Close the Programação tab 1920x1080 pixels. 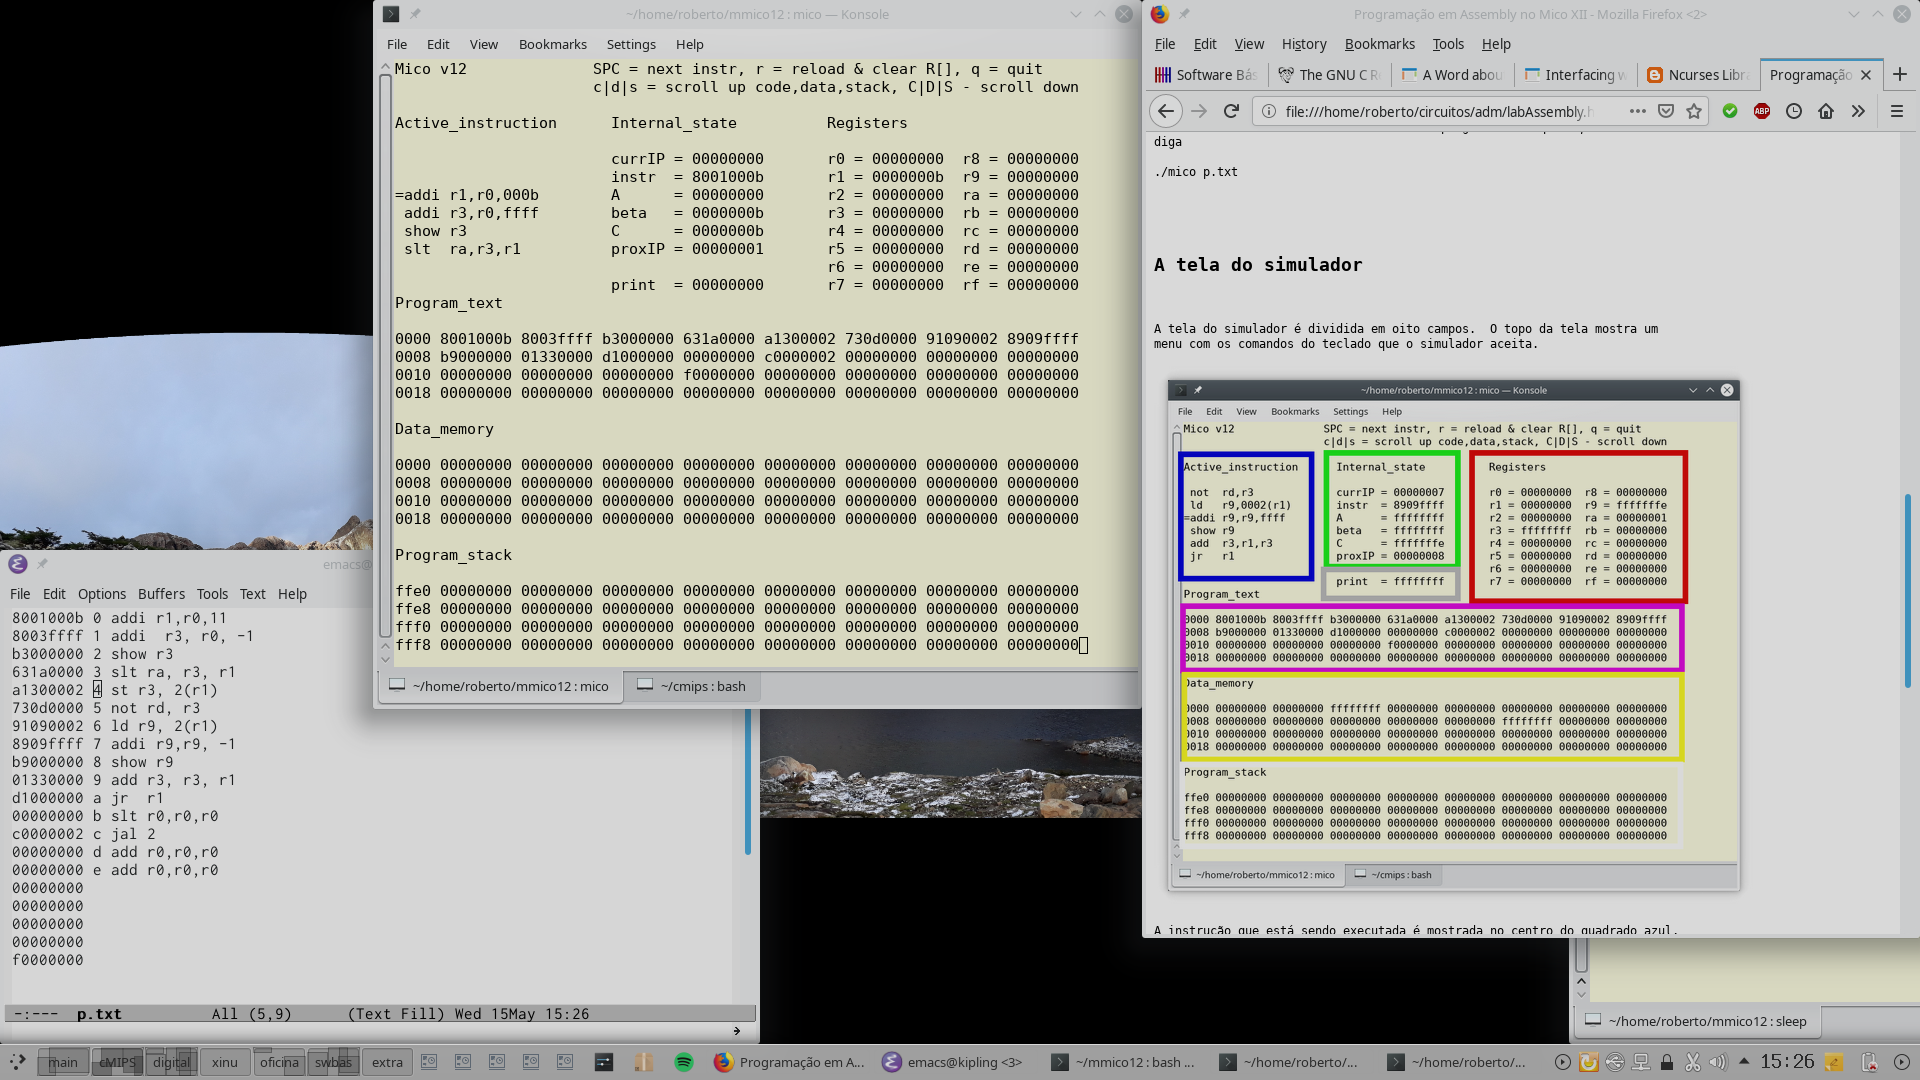(x=1866, y=75)
